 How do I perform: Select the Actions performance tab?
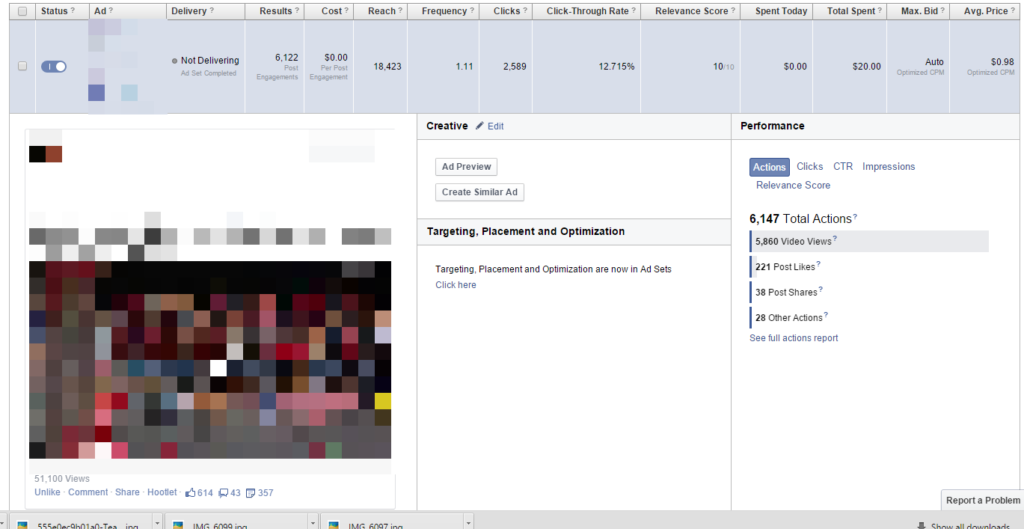[769, 167]
